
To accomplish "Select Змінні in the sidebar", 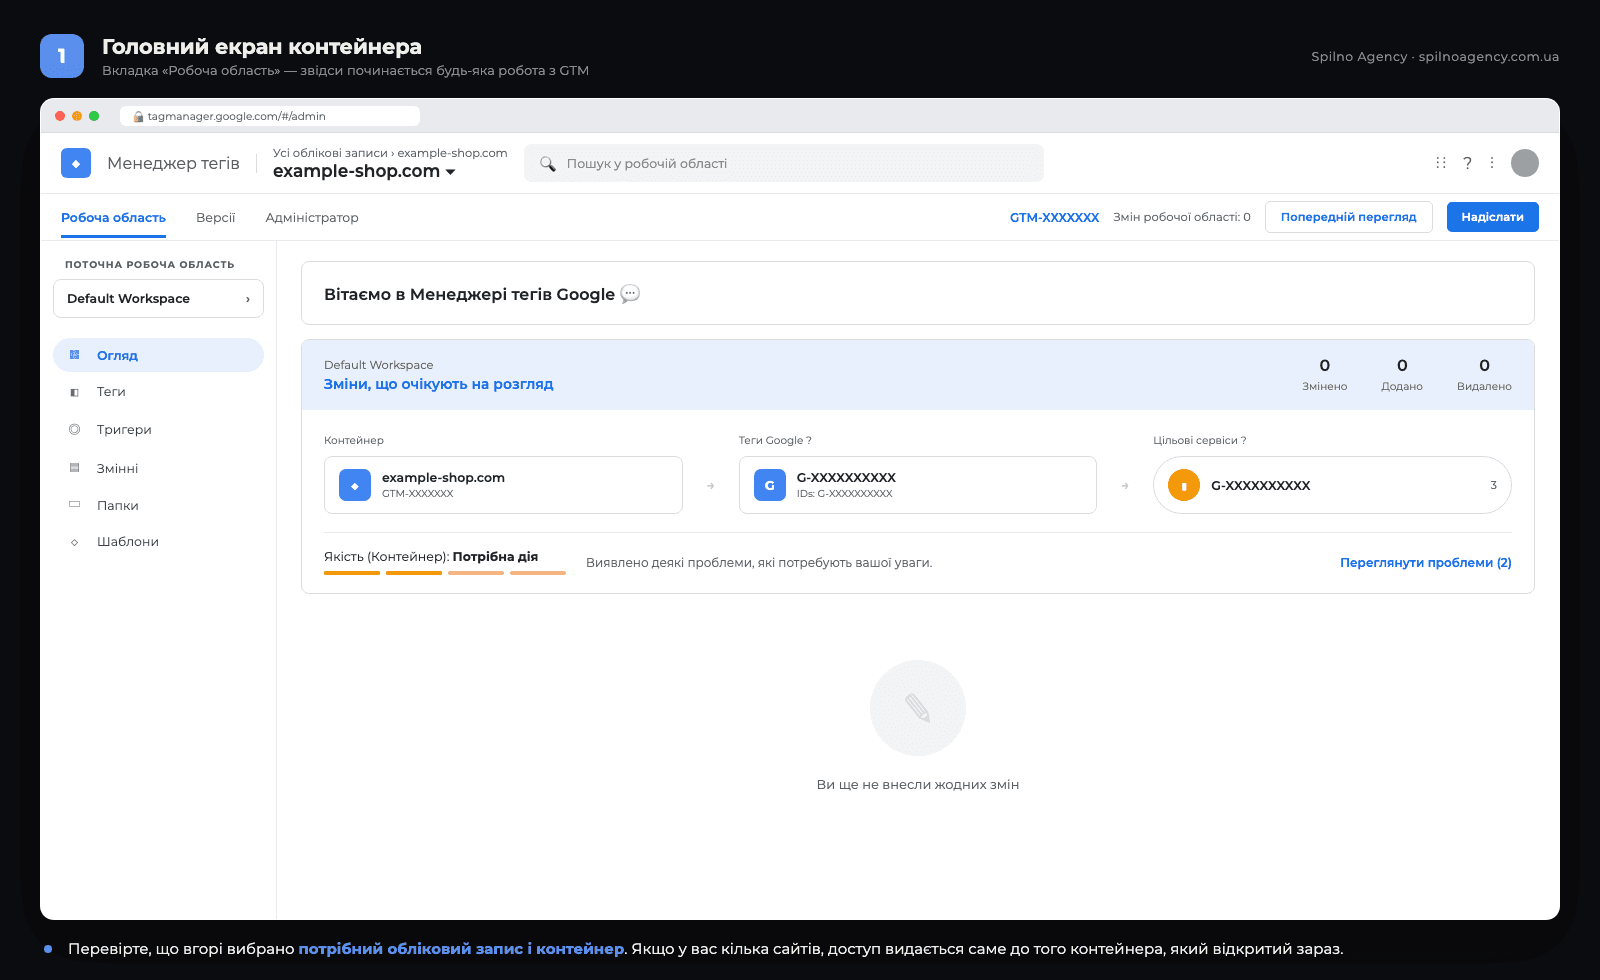I will point(158,468).
